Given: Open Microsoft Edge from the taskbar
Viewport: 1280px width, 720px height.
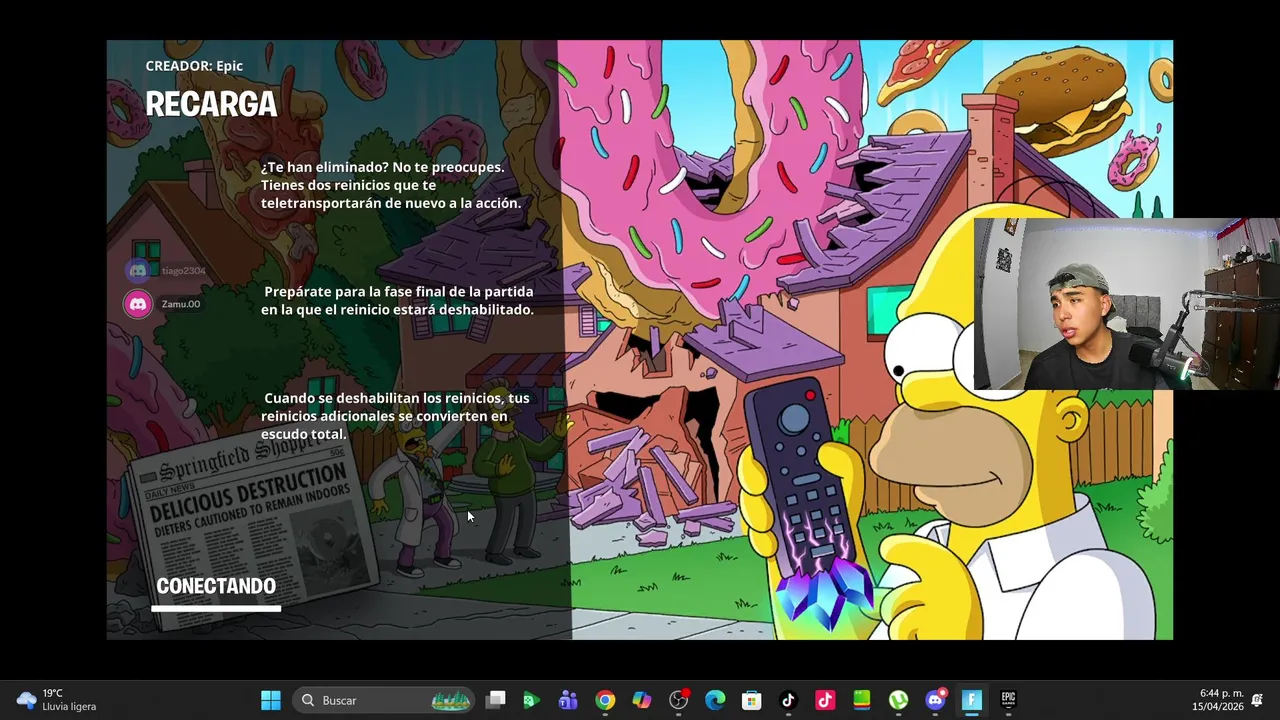Looking at the screenshot, I should pyautogui.click(x=715, y=700).
